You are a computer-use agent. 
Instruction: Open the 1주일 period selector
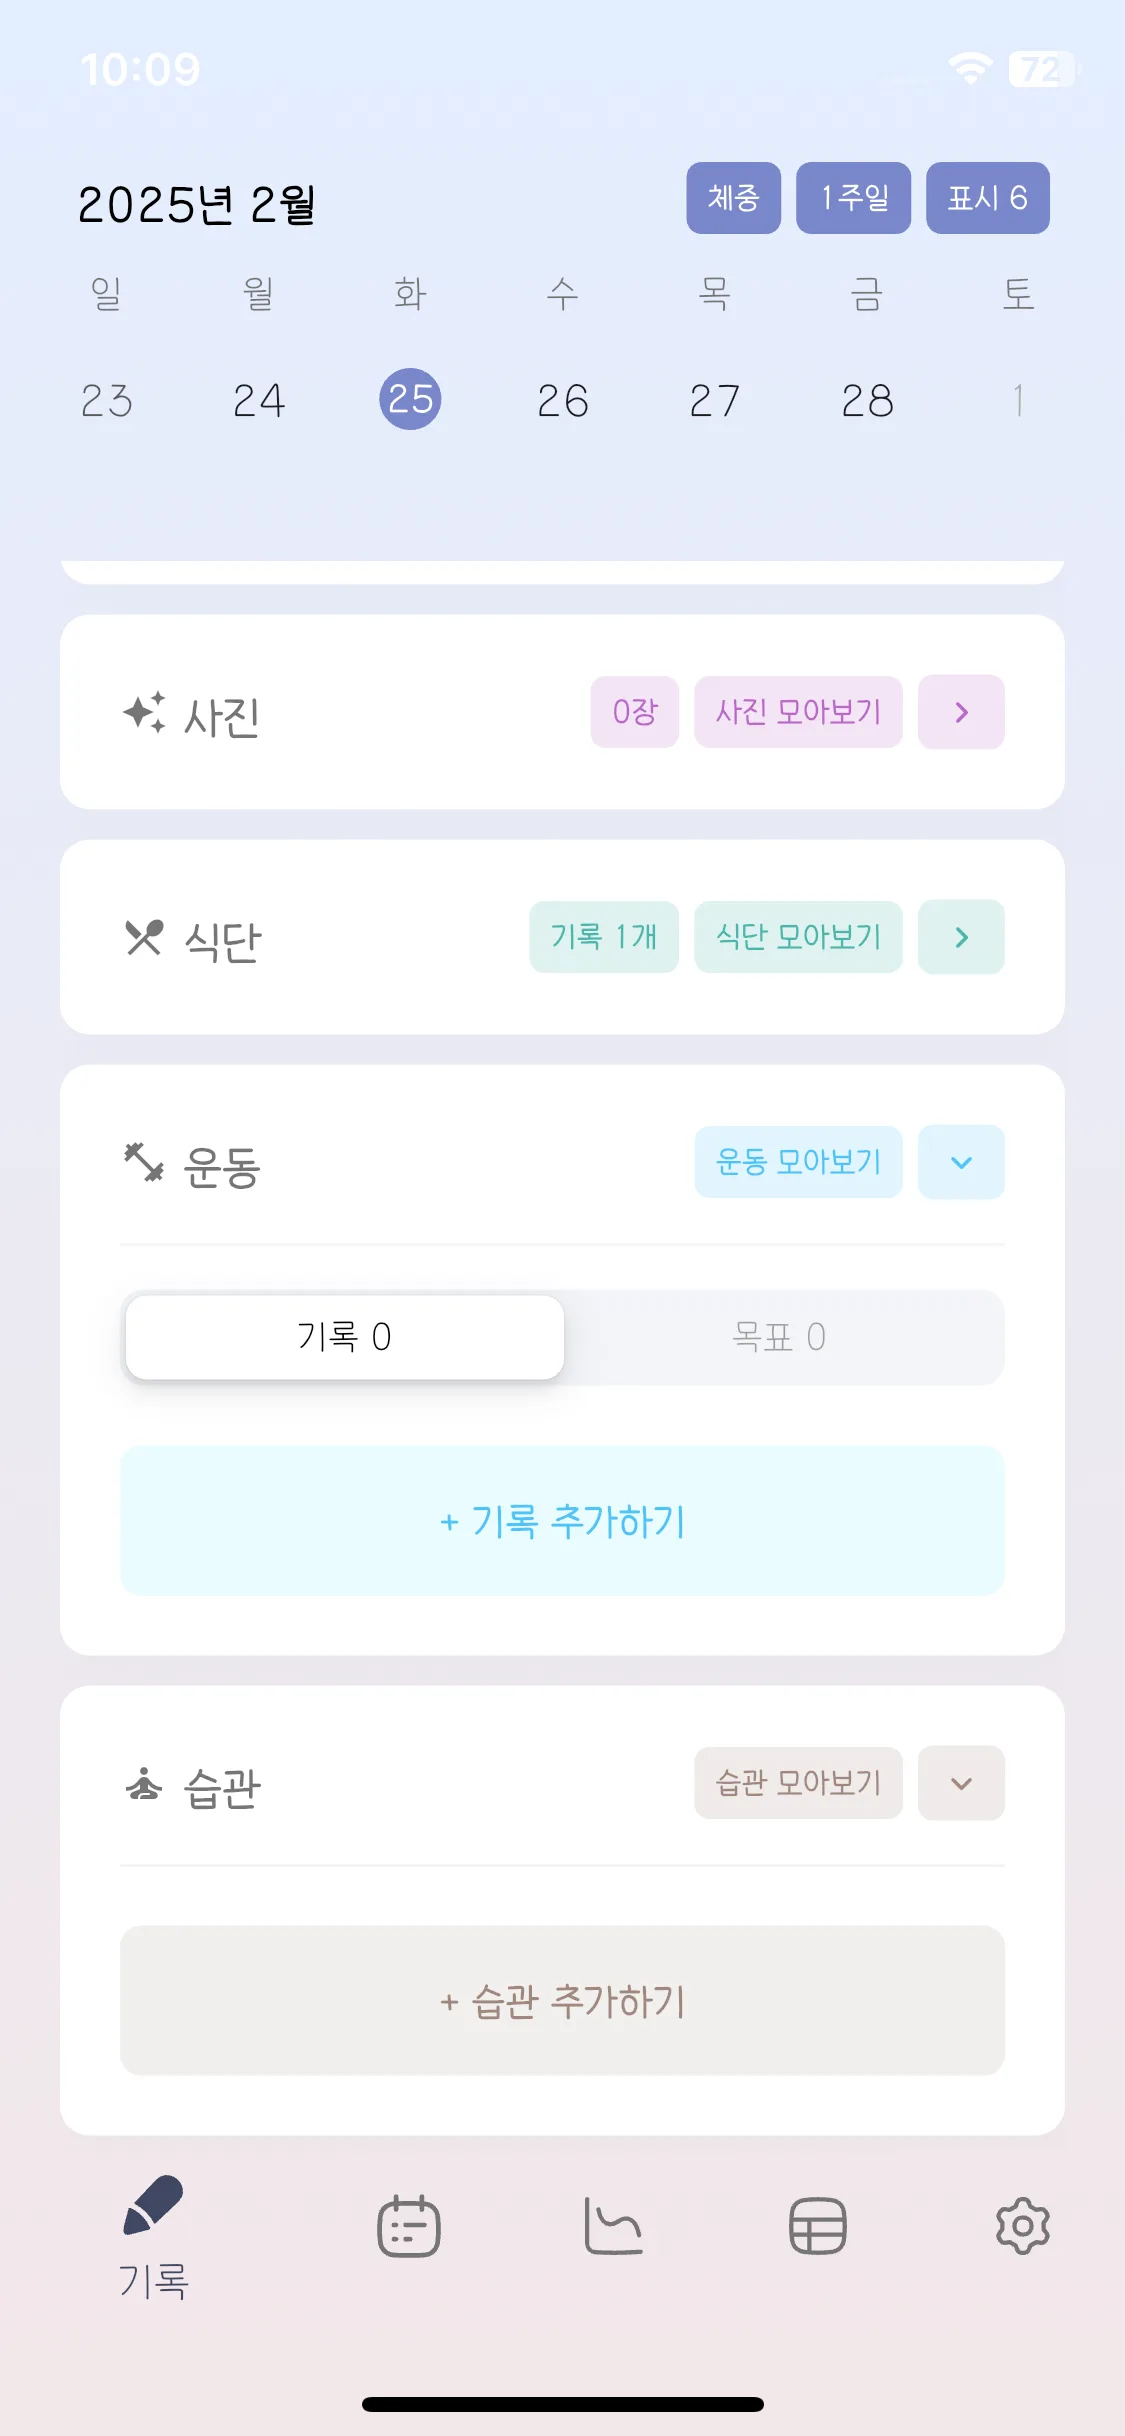pyautogui.click(x=854, y=198)
